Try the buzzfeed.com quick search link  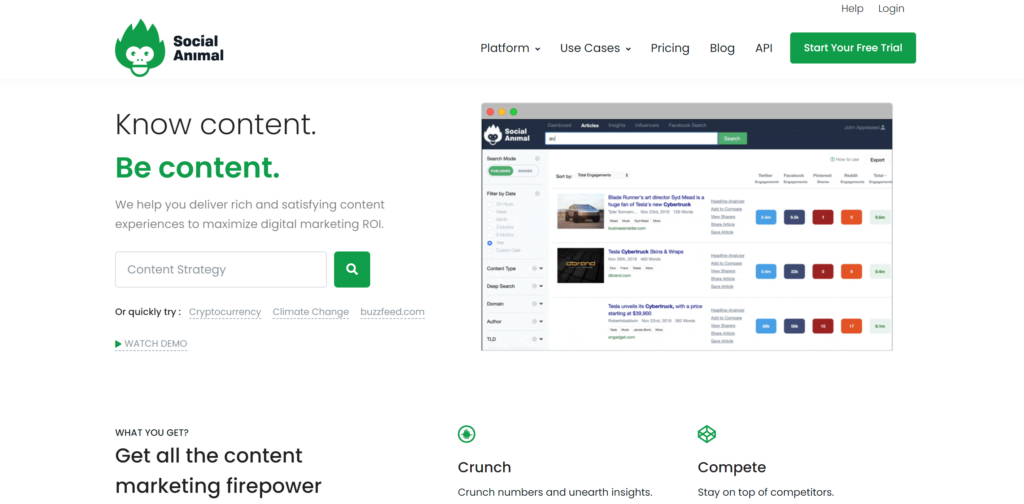pyautogui.click(x=392, y=312)
